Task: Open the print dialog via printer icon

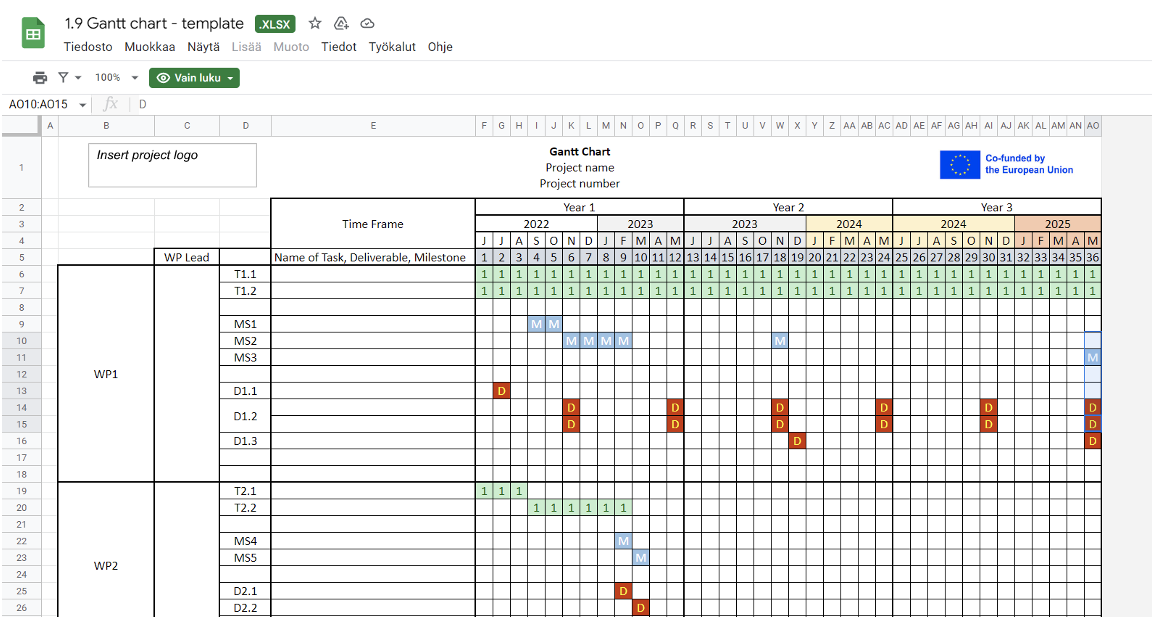Action: click(40, 77)
